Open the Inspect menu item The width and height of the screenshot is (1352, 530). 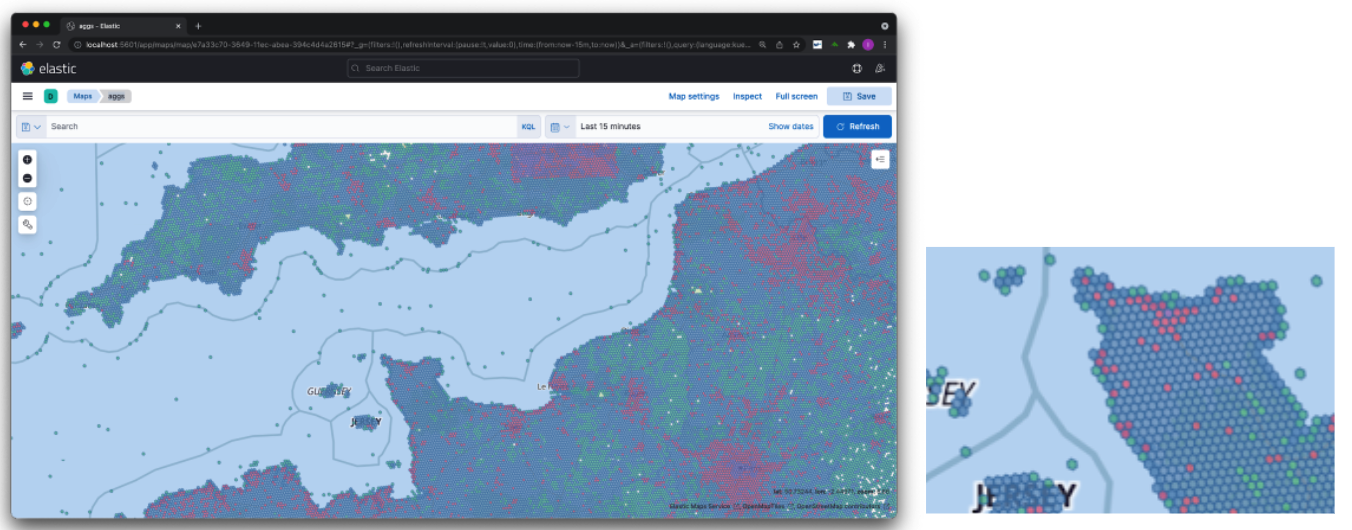(x=747, y=97)
